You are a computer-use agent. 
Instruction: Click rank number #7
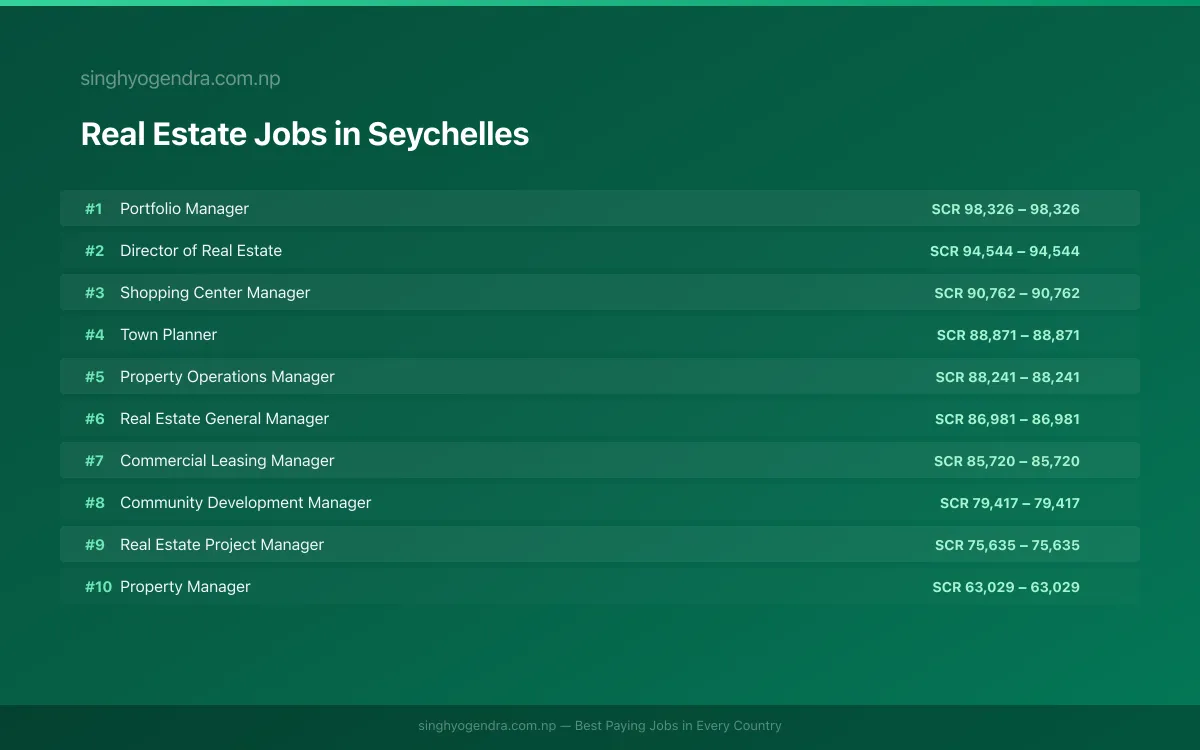point(94,461)
